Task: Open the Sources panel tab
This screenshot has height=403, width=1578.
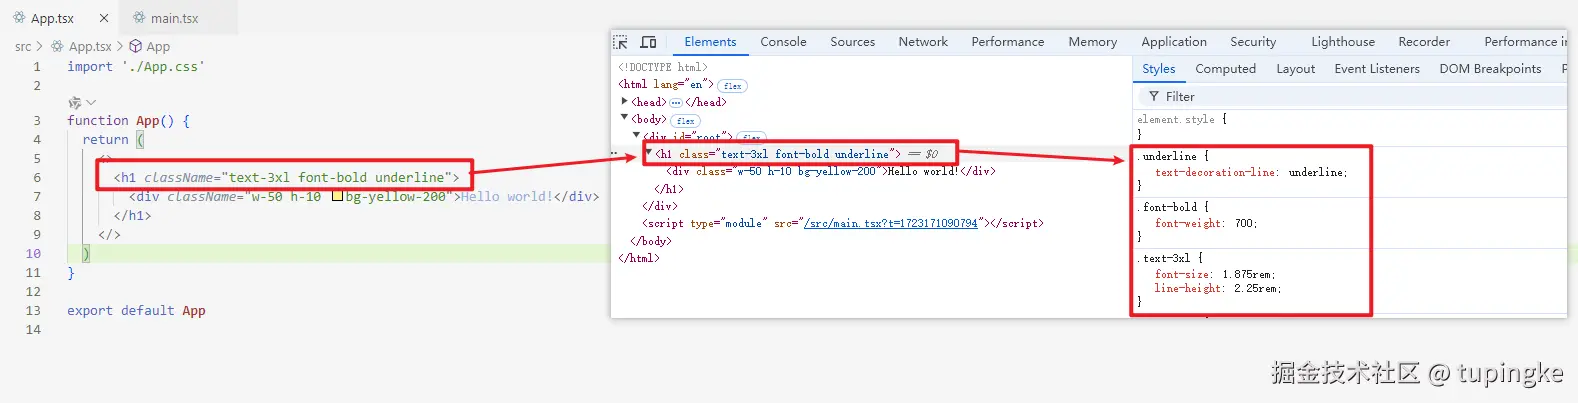Action: [852, 42]
